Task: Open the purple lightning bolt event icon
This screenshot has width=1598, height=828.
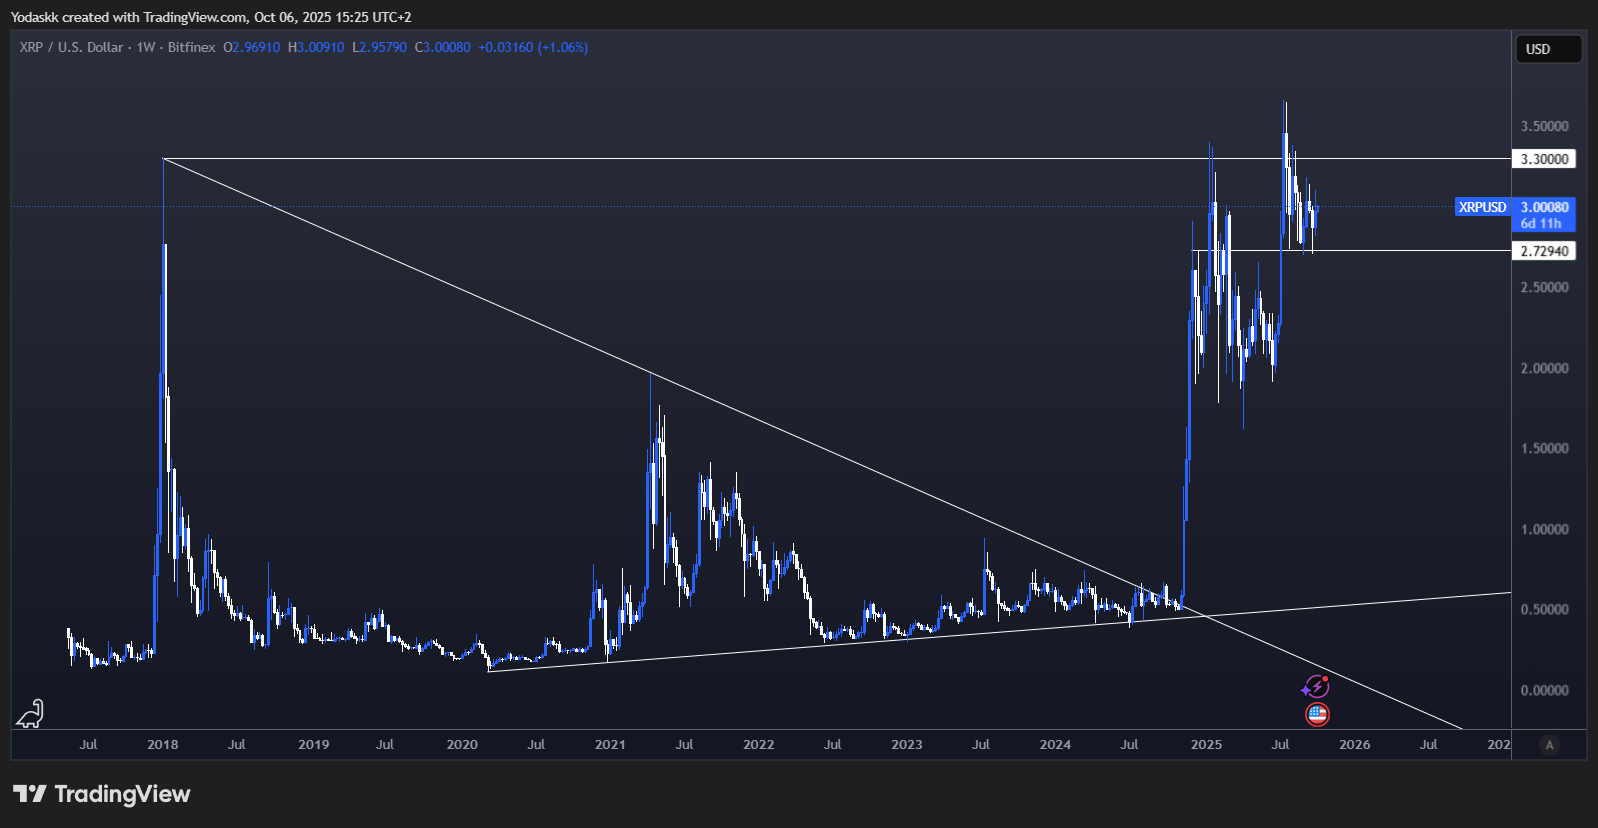Action: [x=1316, y=687]
